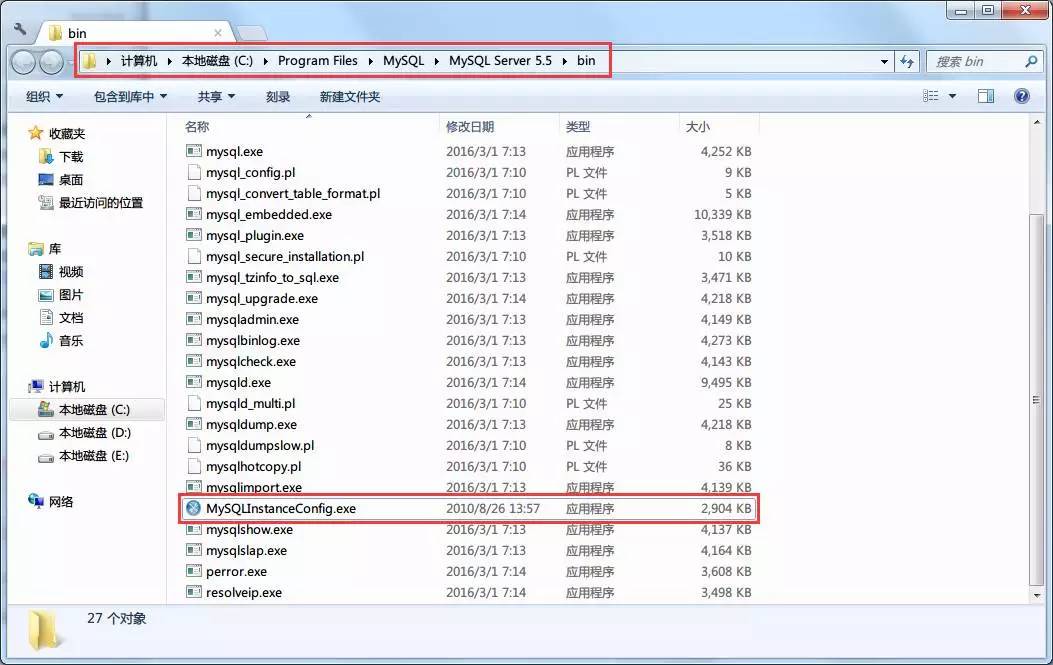
Task: Go to MySQL breadcrumb segment
Action: pyautogui.click(x=404, y=60)
